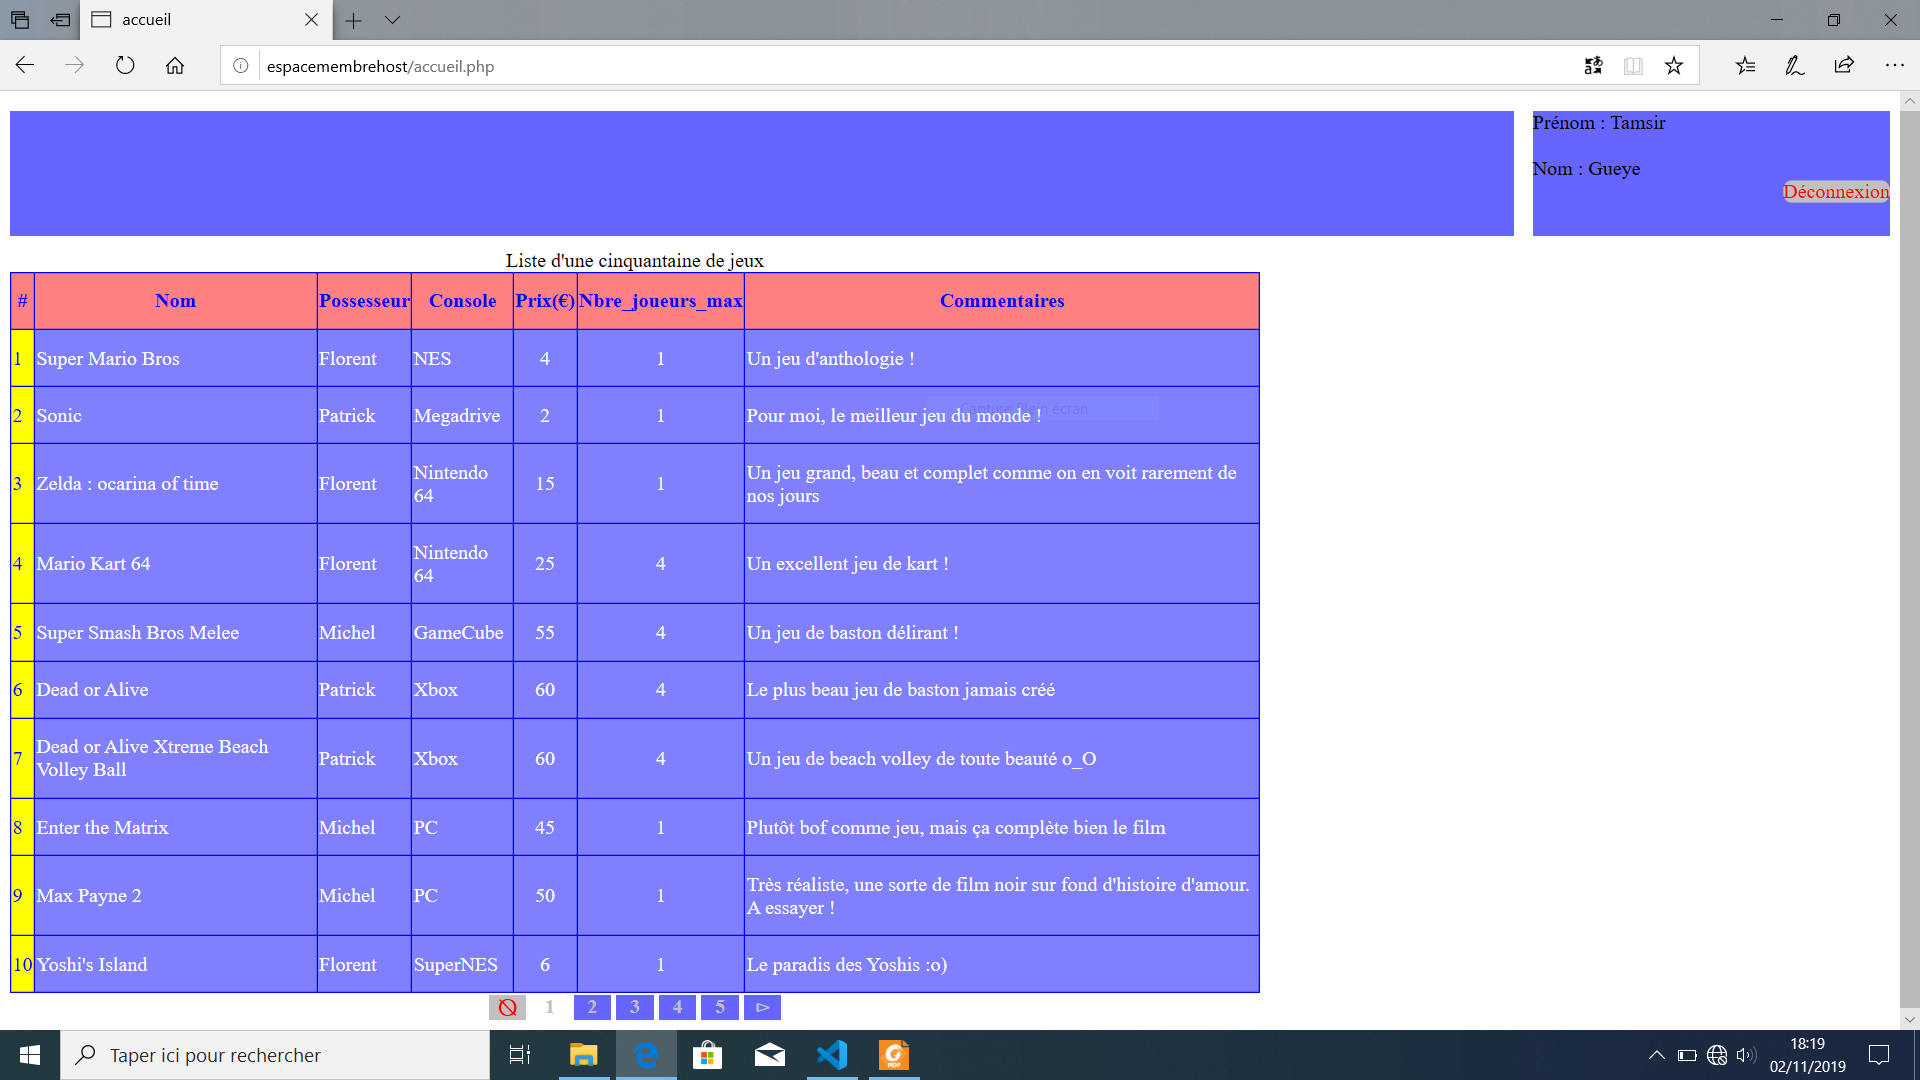Click the Déconnexion button
1920x1080 pixels.
click(x=1835, y=192)
